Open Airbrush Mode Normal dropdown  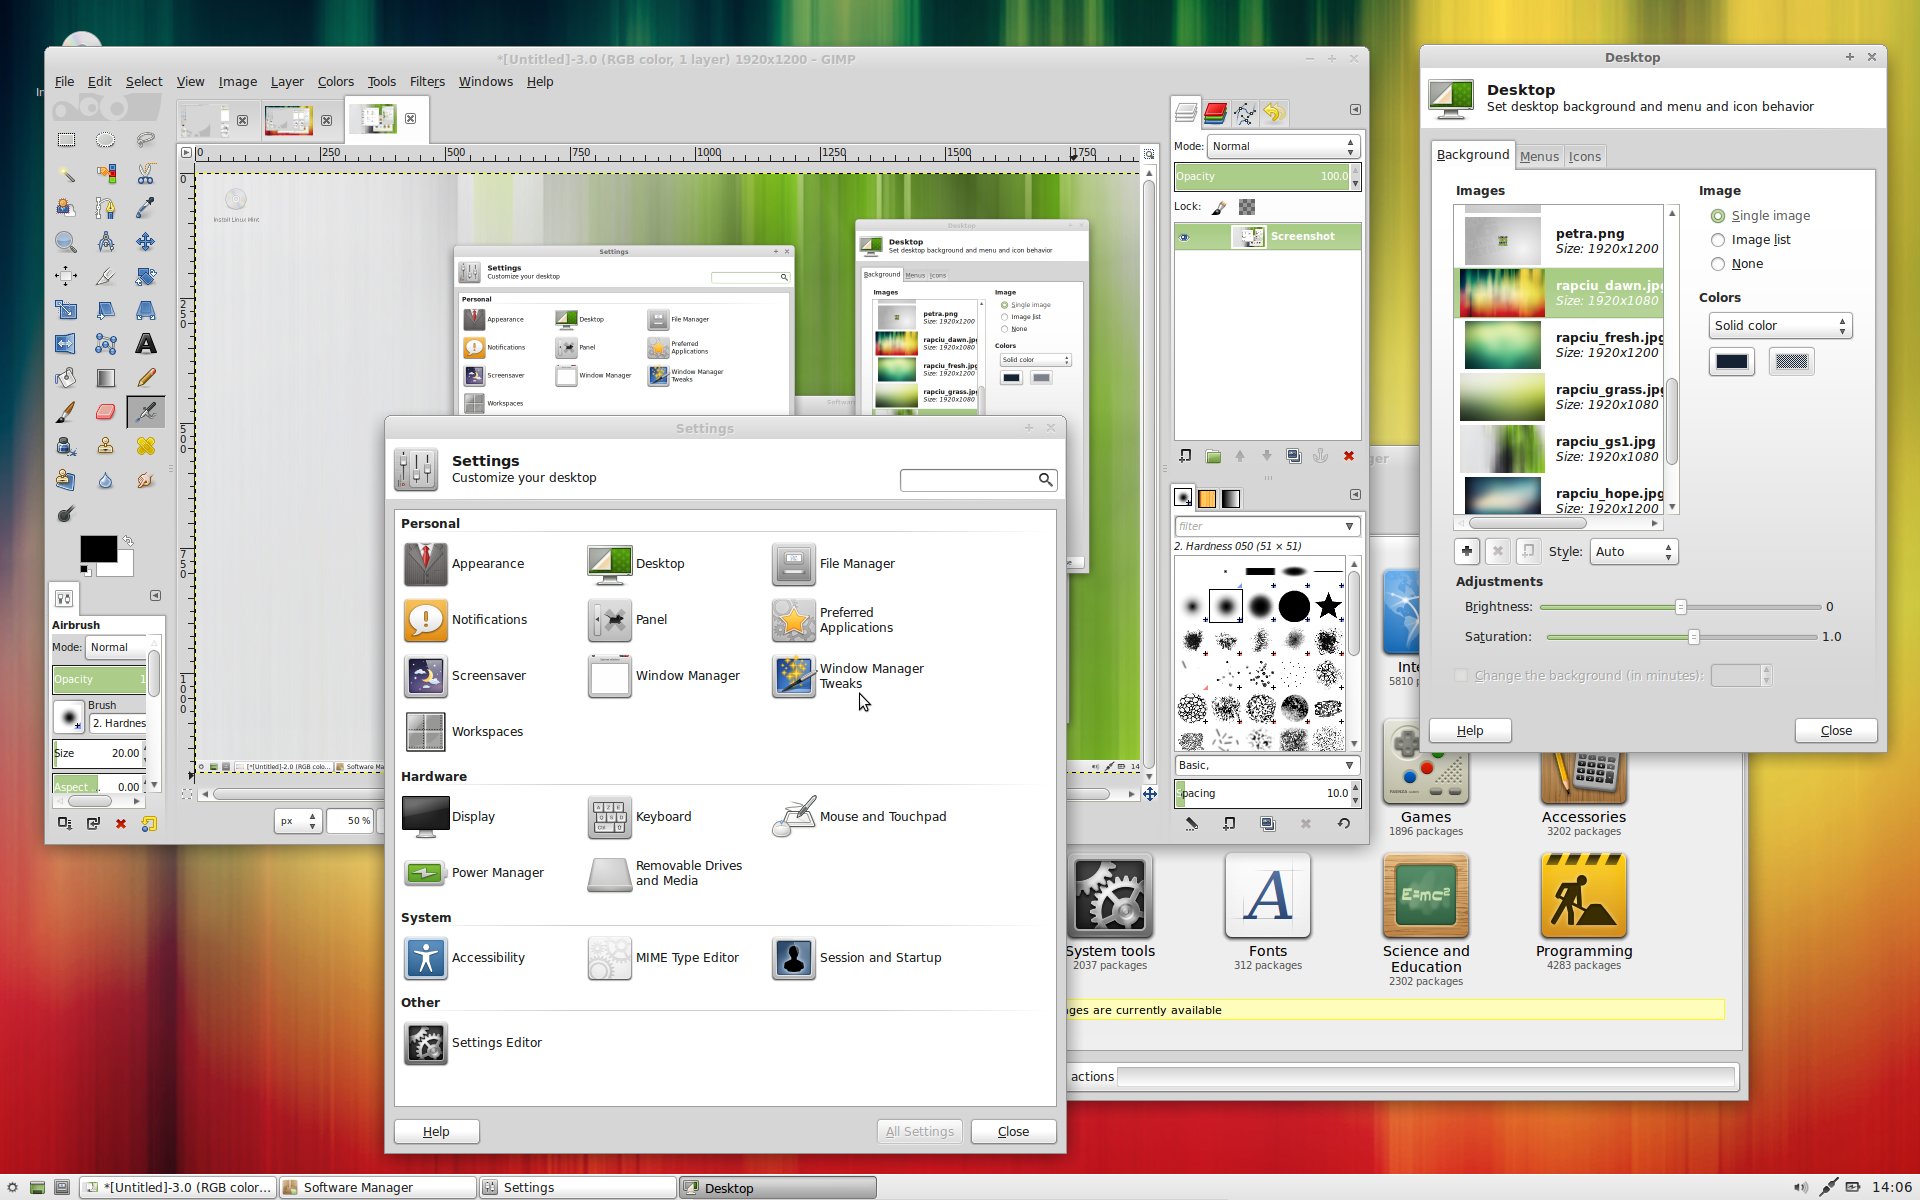pos(118,647)
